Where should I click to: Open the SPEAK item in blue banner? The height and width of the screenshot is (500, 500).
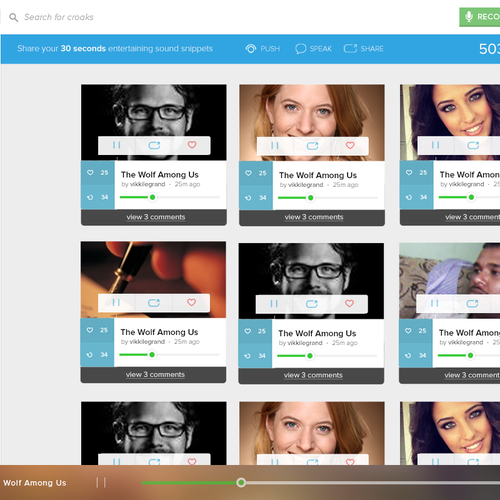pos(313,49)
